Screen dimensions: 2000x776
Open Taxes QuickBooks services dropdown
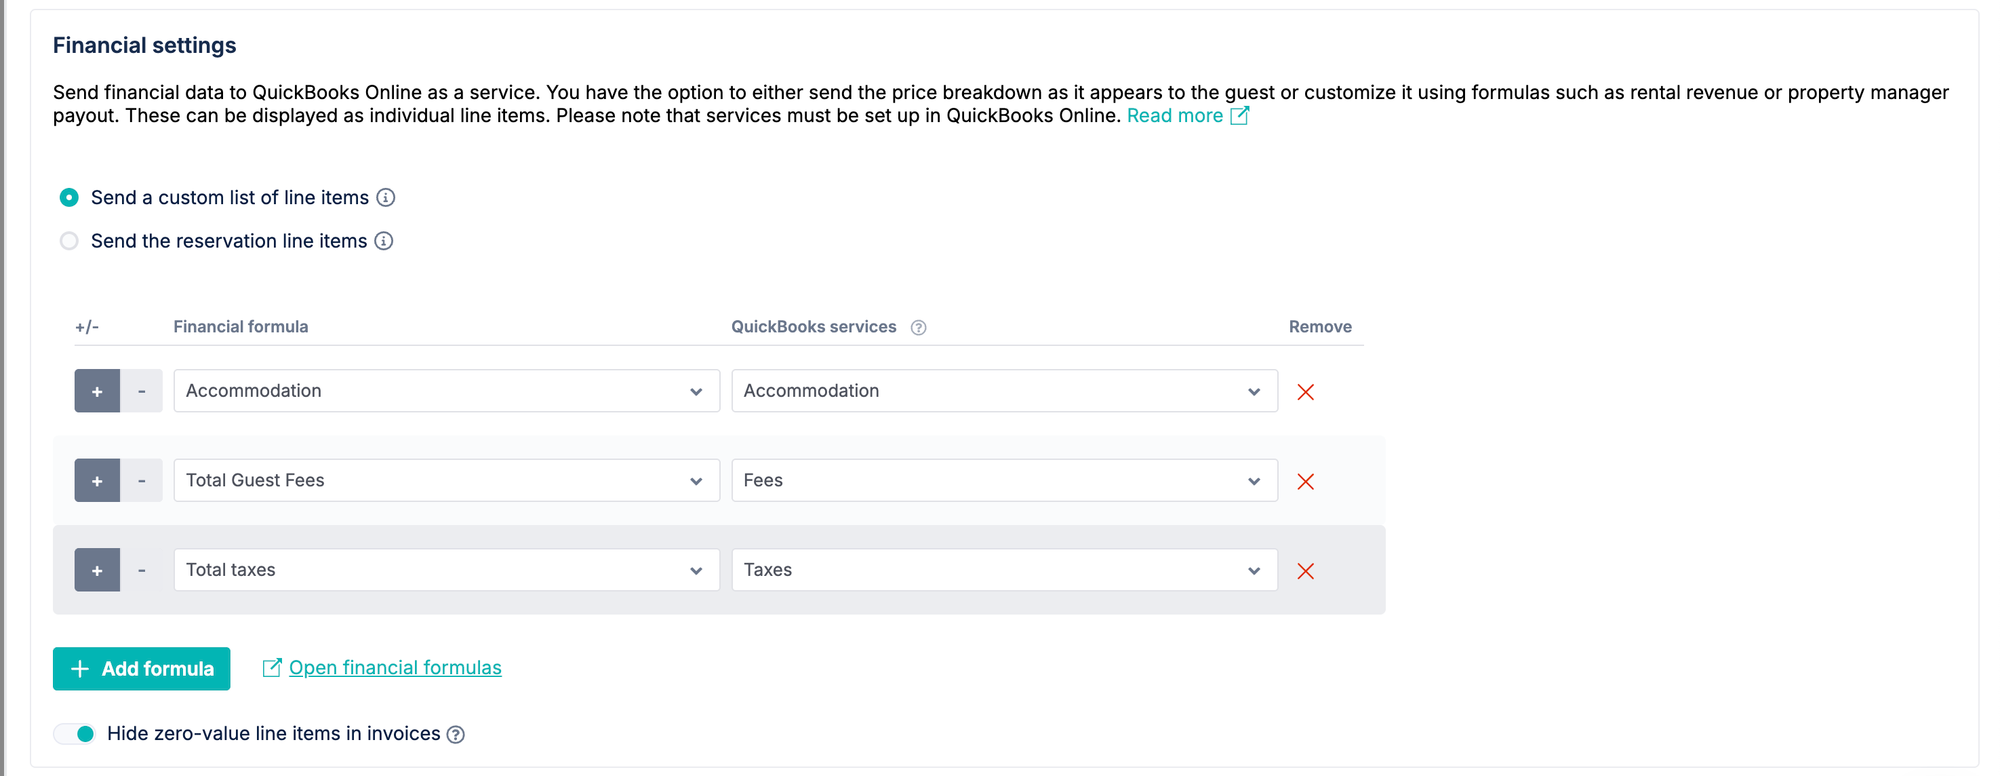click(x=1004, y=570)
